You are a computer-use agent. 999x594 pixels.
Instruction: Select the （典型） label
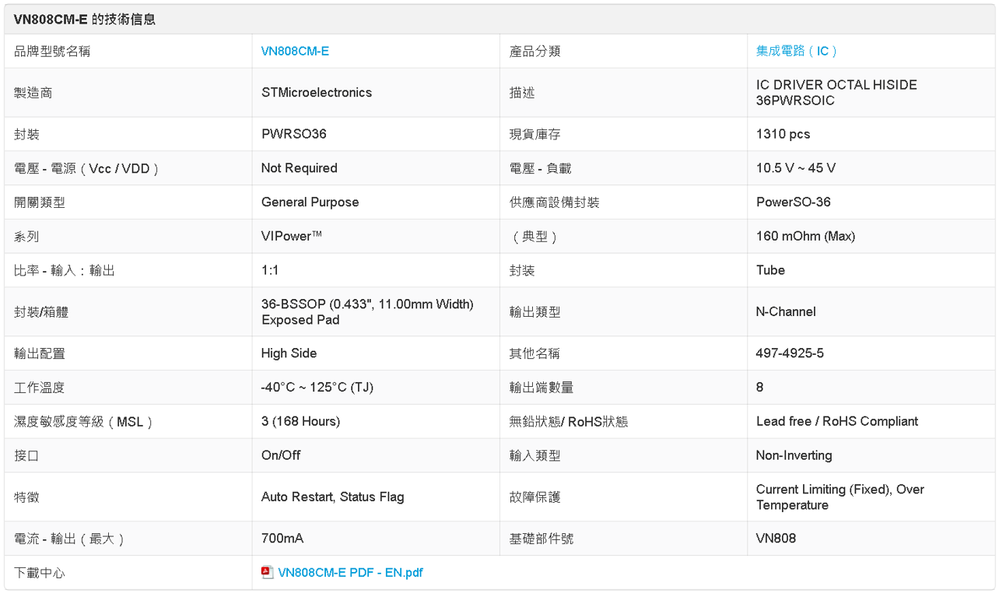535,236
